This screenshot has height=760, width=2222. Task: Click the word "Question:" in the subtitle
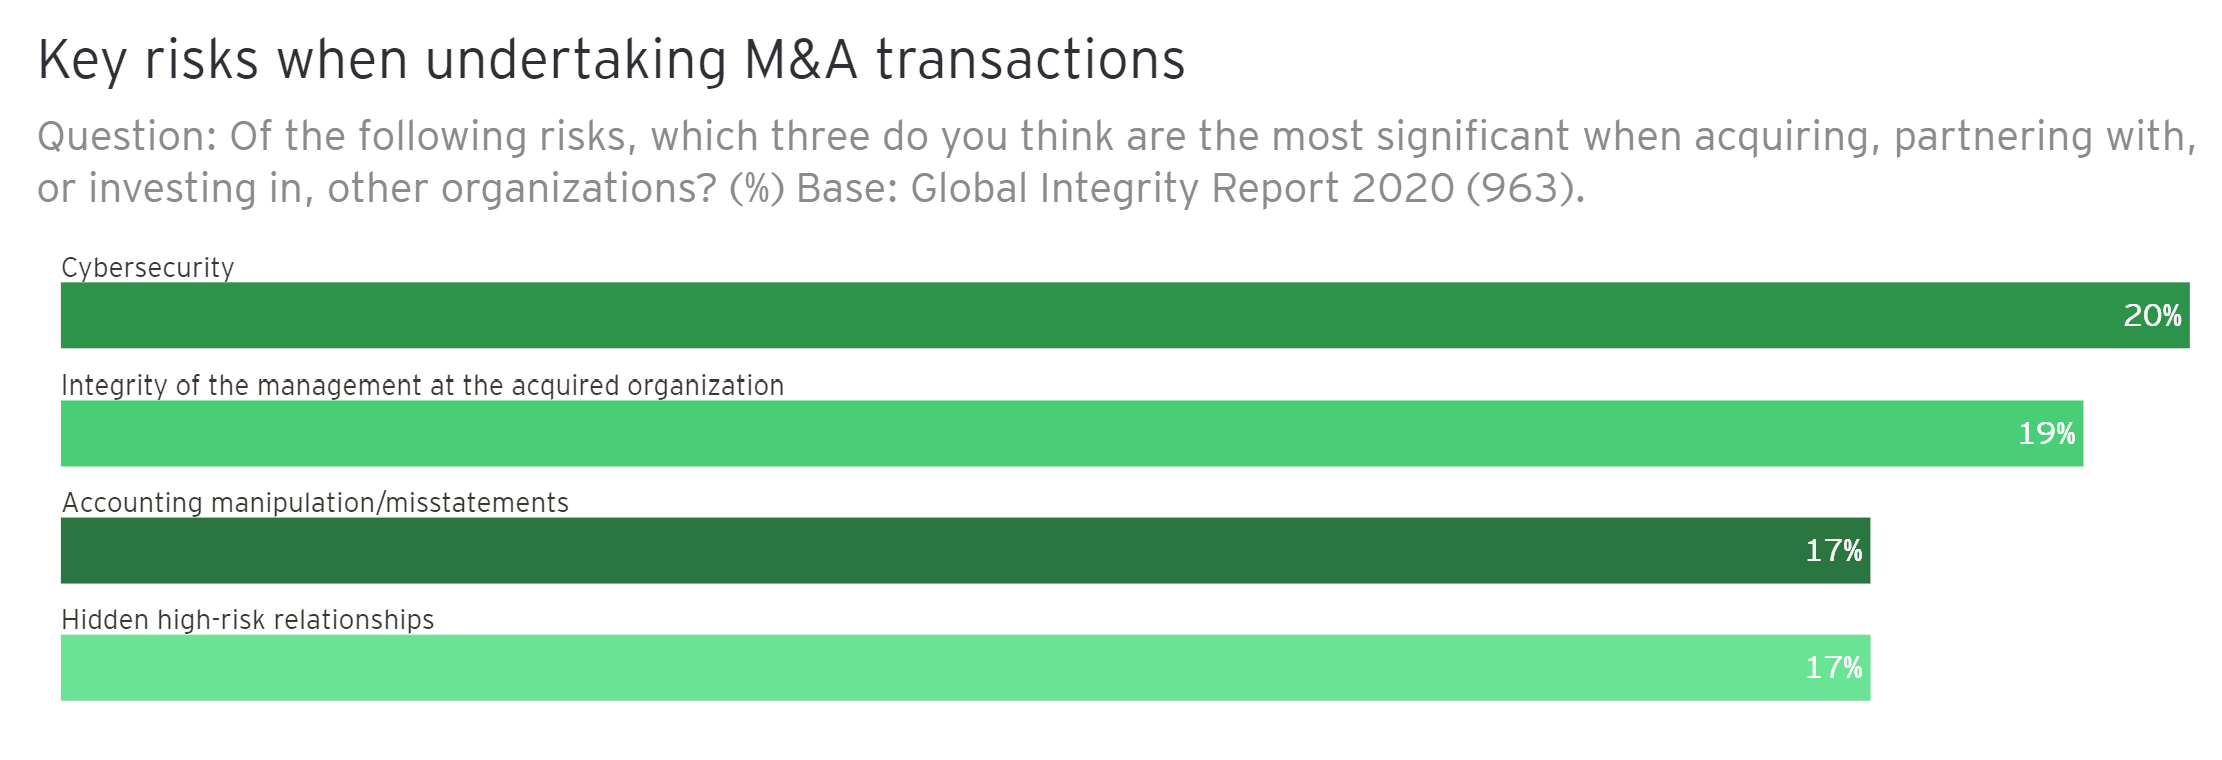pyautogui.click(x=127, y=138)
